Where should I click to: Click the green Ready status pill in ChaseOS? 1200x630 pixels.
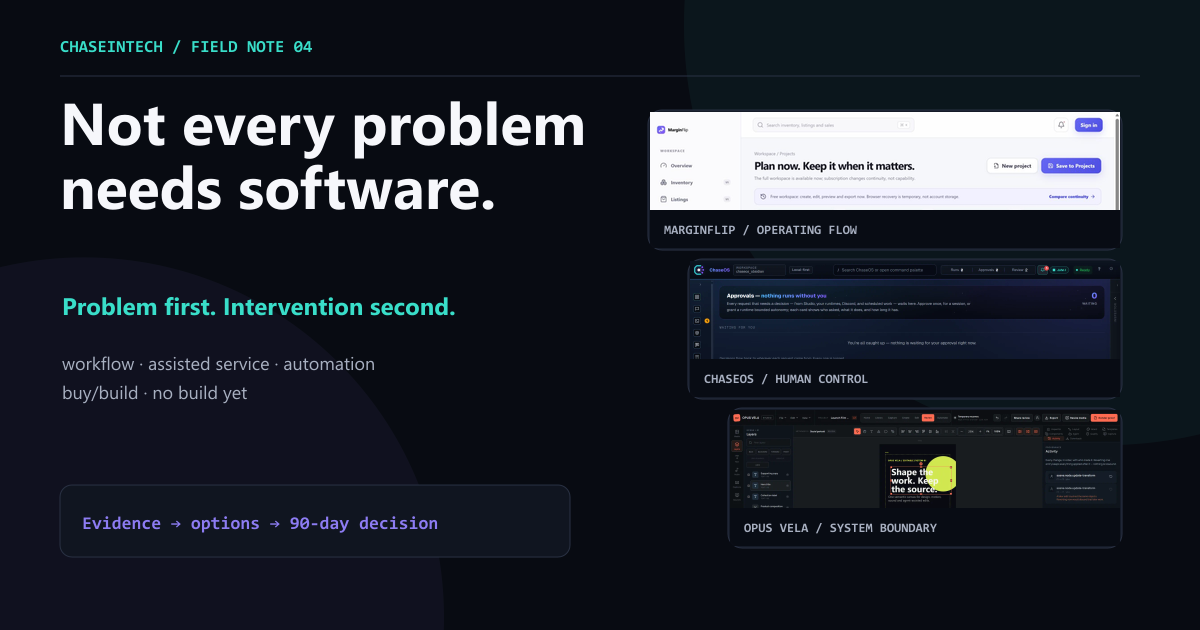click(1083, 270)
